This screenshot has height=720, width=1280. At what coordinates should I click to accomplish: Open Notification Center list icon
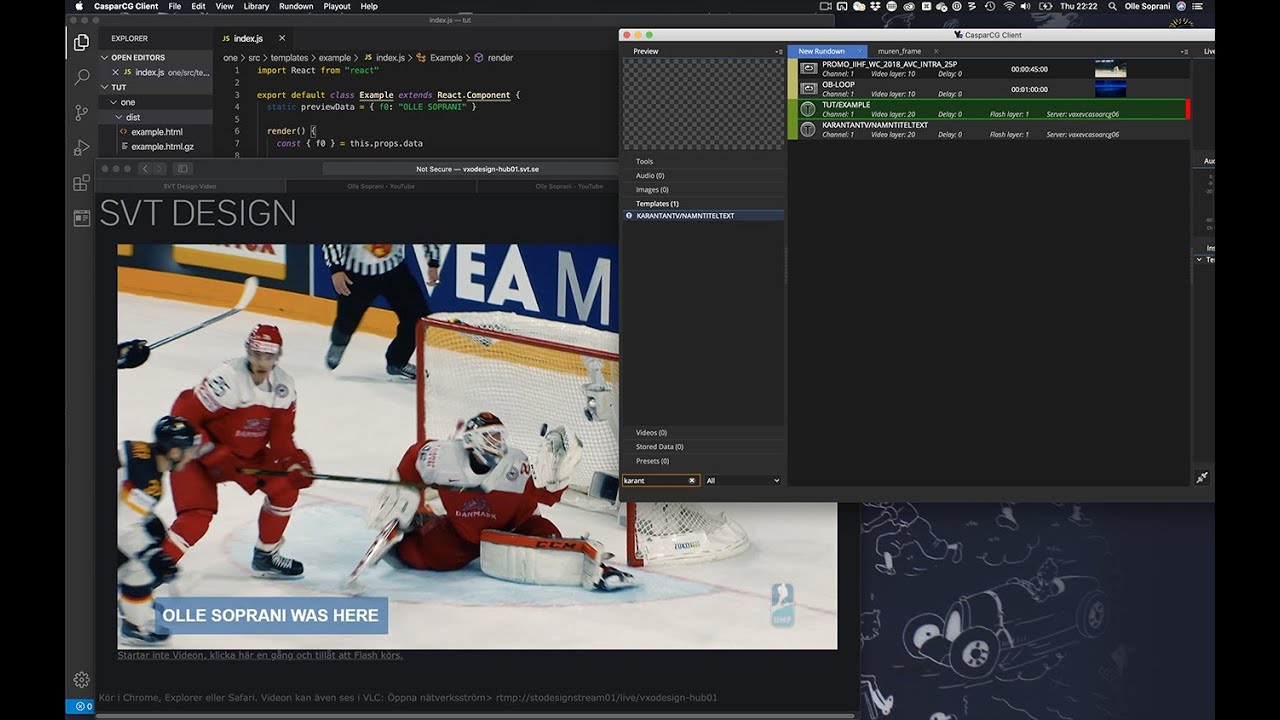tap(1197, 6)
